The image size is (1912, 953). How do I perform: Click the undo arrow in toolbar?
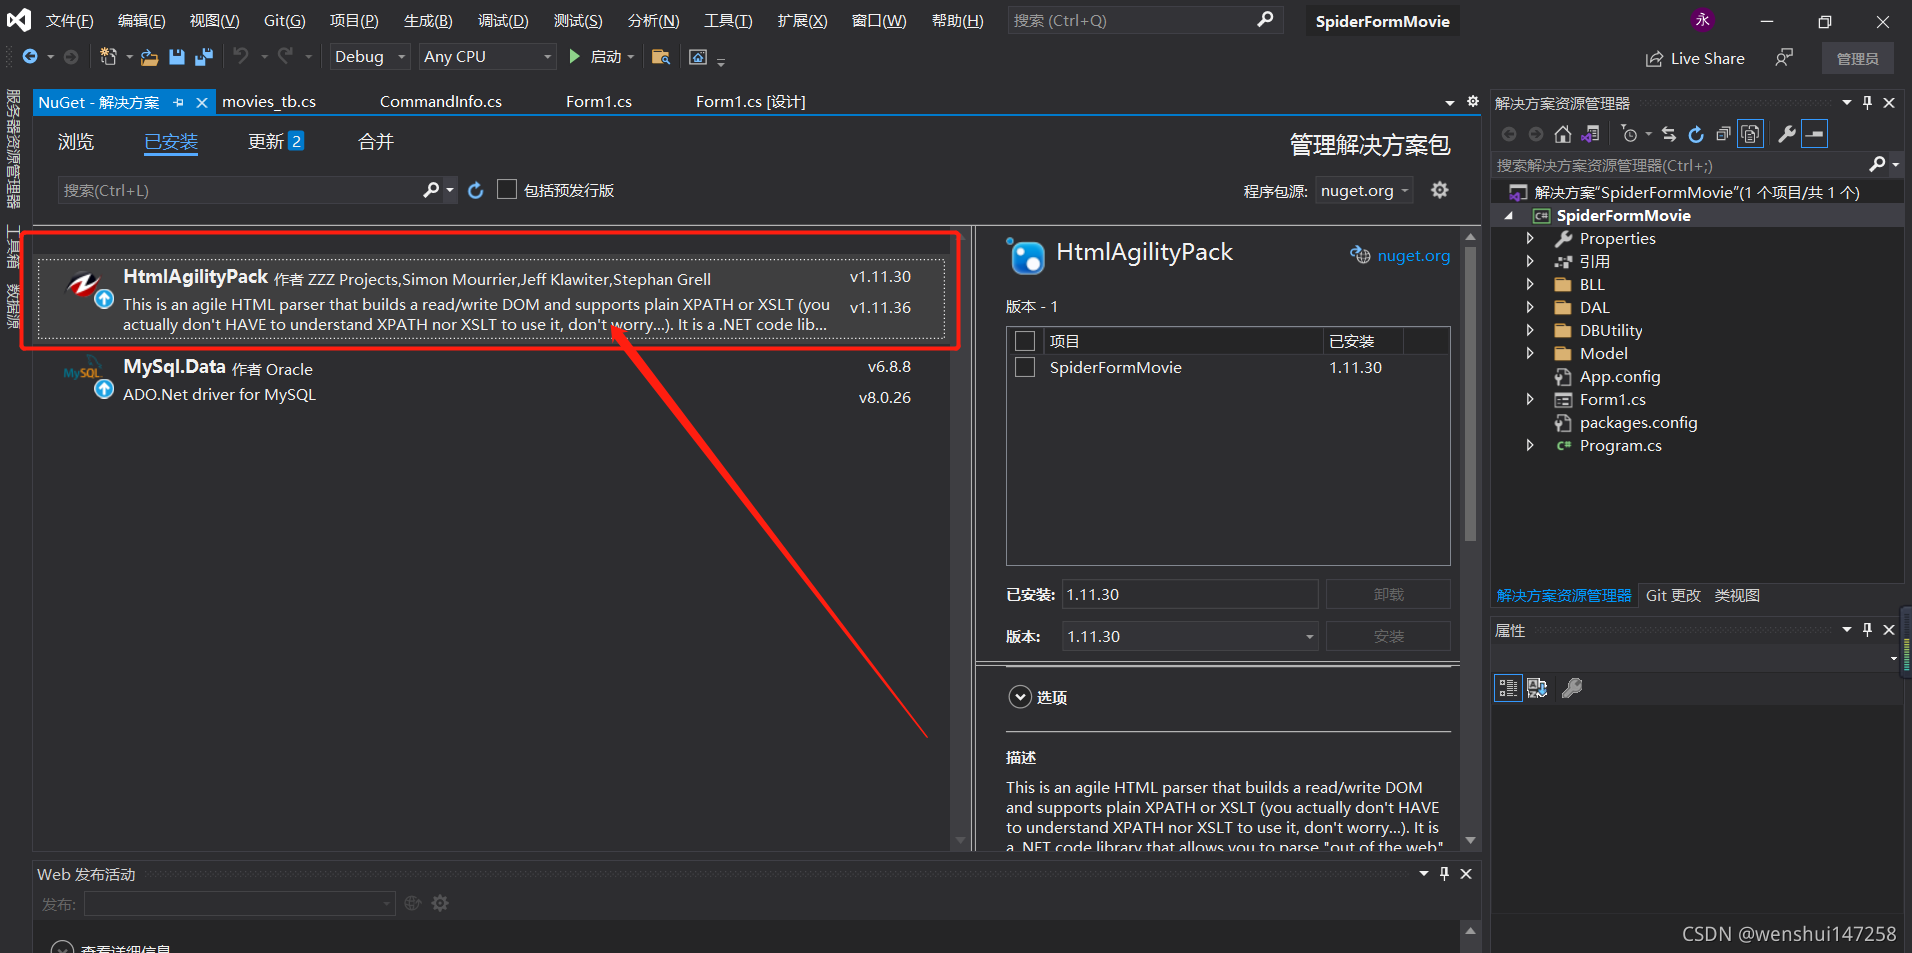(x=241, y=56)
